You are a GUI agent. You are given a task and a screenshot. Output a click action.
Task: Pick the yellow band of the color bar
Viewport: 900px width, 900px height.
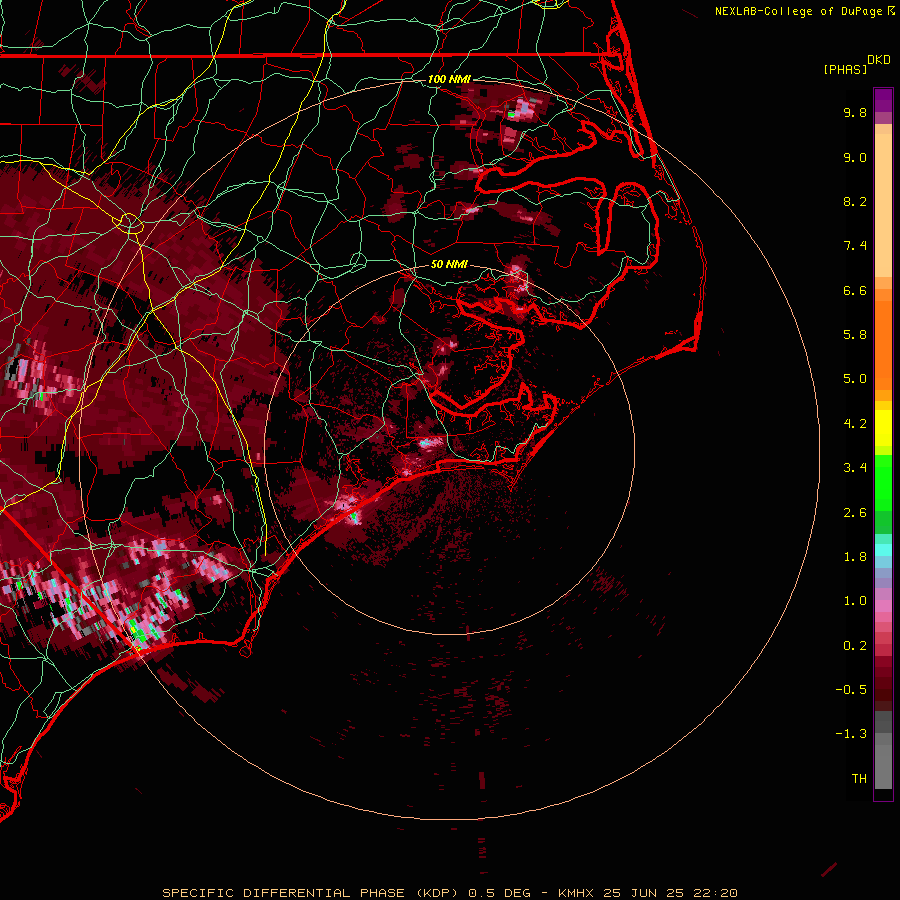pyautogui.click(x=883, y=428)
